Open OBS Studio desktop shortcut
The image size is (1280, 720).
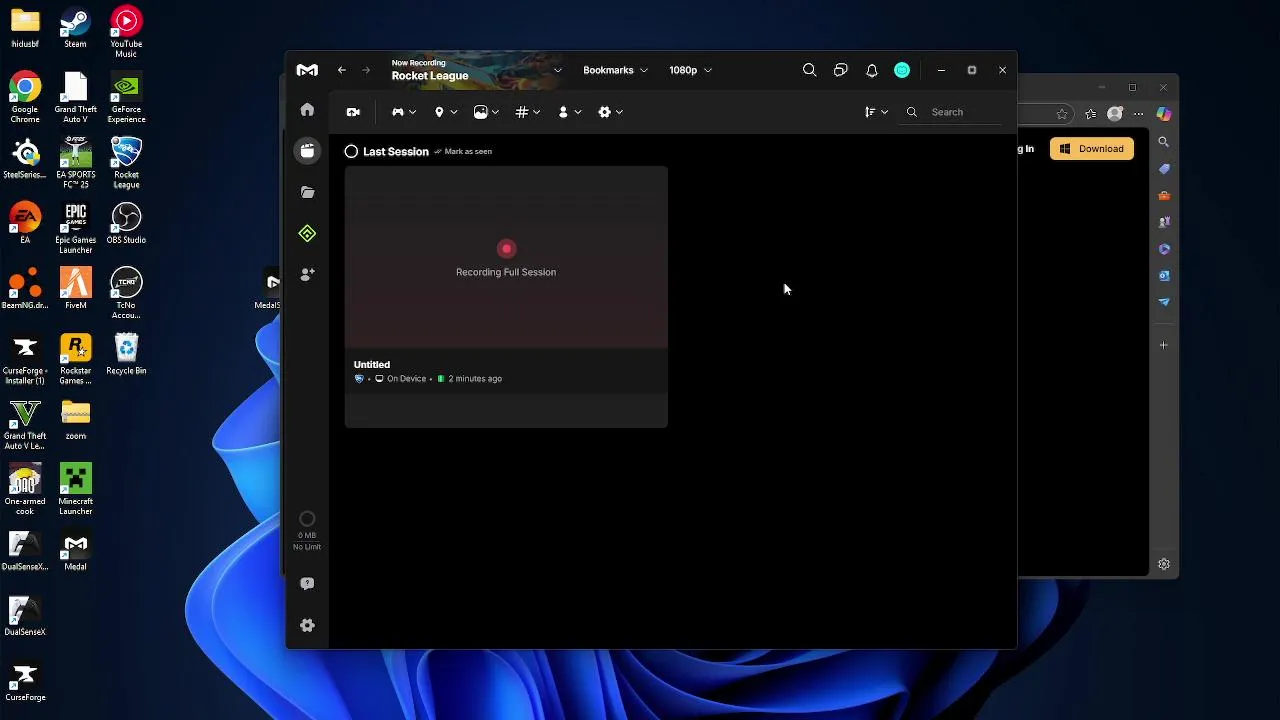point(126,224)
